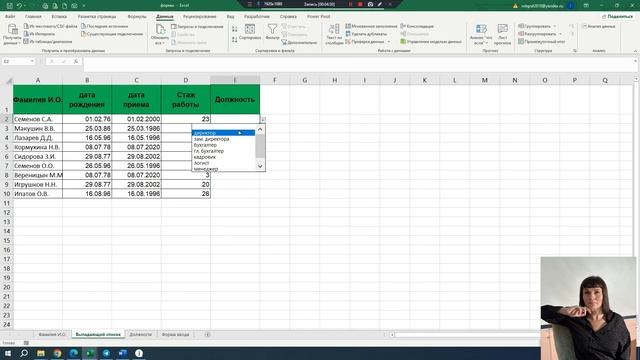The height and width of the screenshot is (360, 640).
Task: Click the insert function fx icon
Action: 76,61
